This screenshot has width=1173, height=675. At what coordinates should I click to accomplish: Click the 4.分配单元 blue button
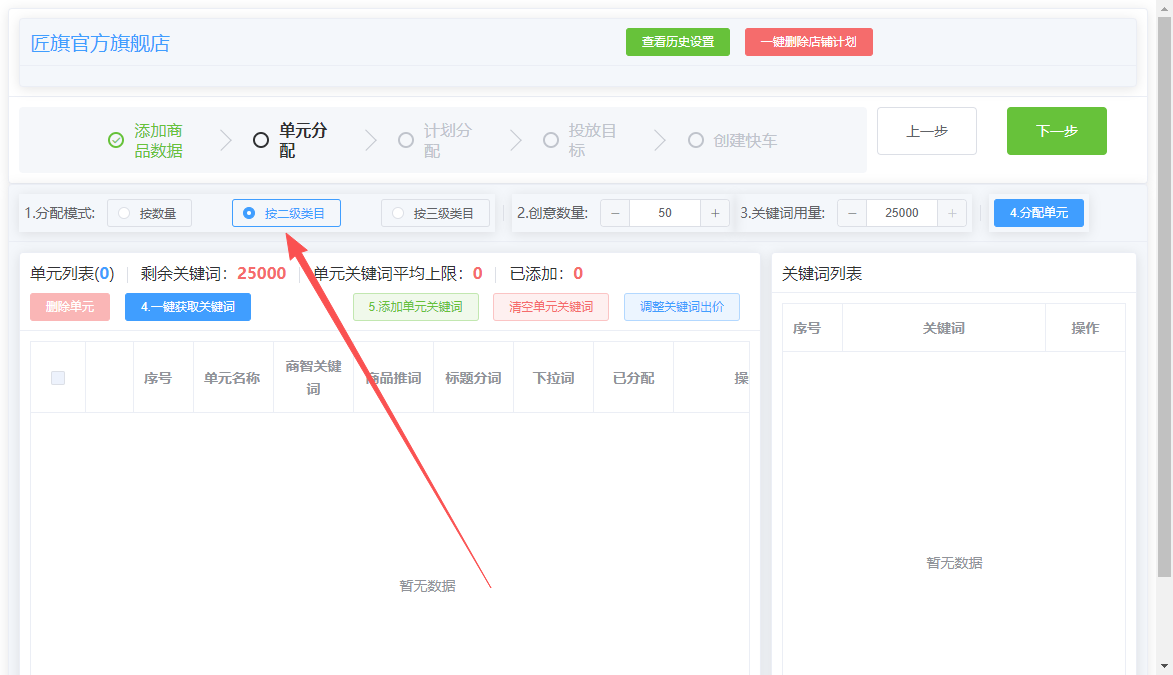click(1038, 213)
